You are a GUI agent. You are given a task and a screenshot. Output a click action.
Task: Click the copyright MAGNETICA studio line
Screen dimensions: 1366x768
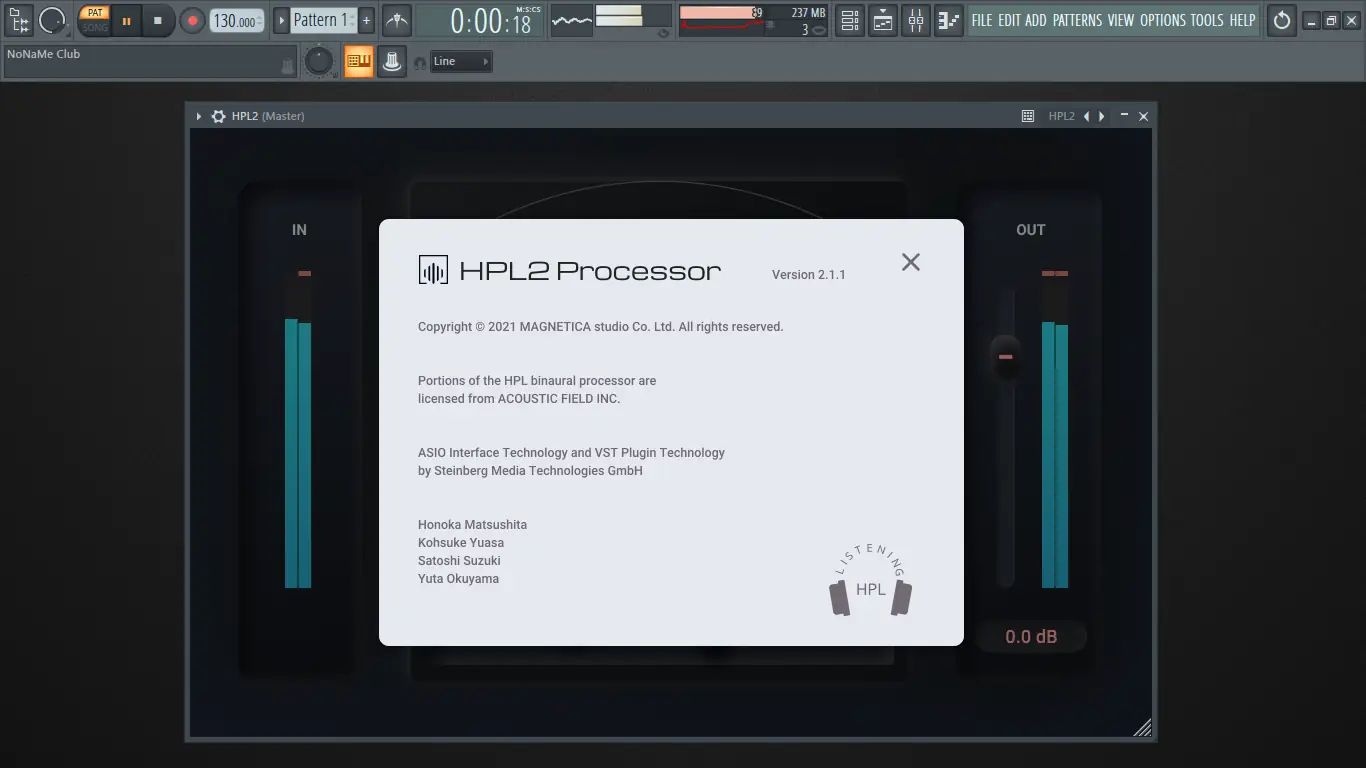601,327
